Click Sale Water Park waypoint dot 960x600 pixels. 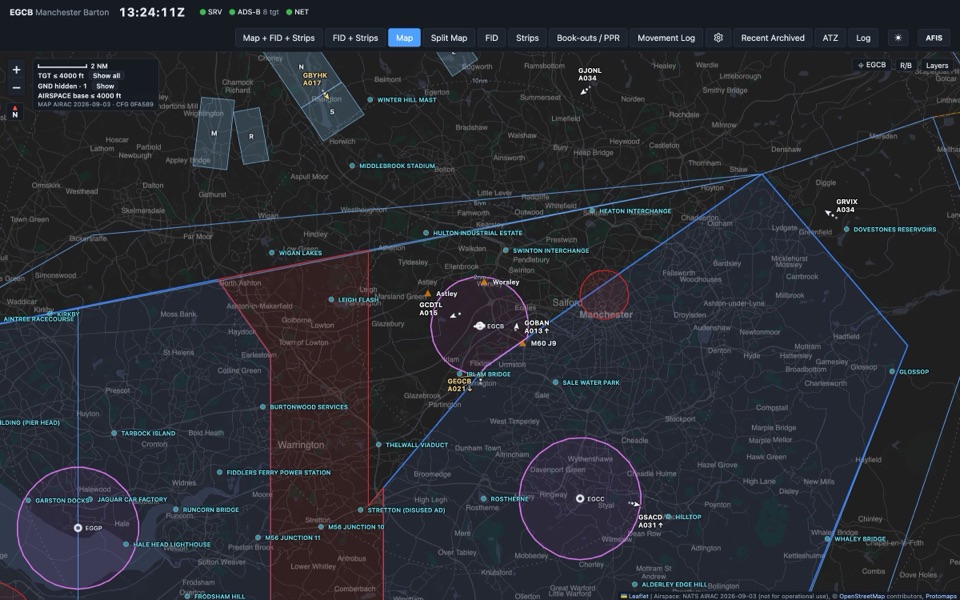click(x=555, y=383)
